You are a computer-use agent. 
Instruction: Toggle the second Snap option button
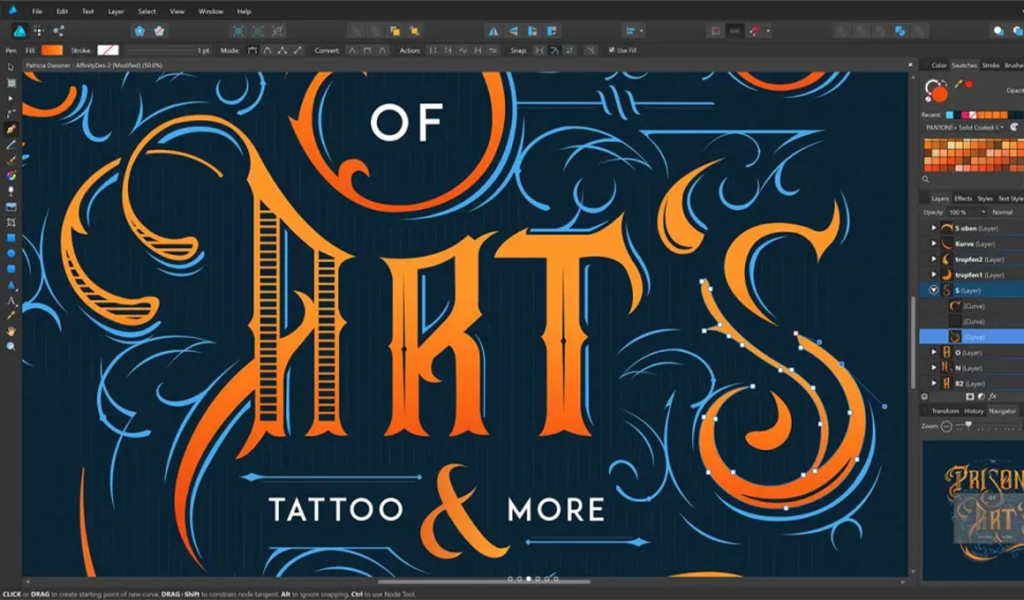[554, 50]
